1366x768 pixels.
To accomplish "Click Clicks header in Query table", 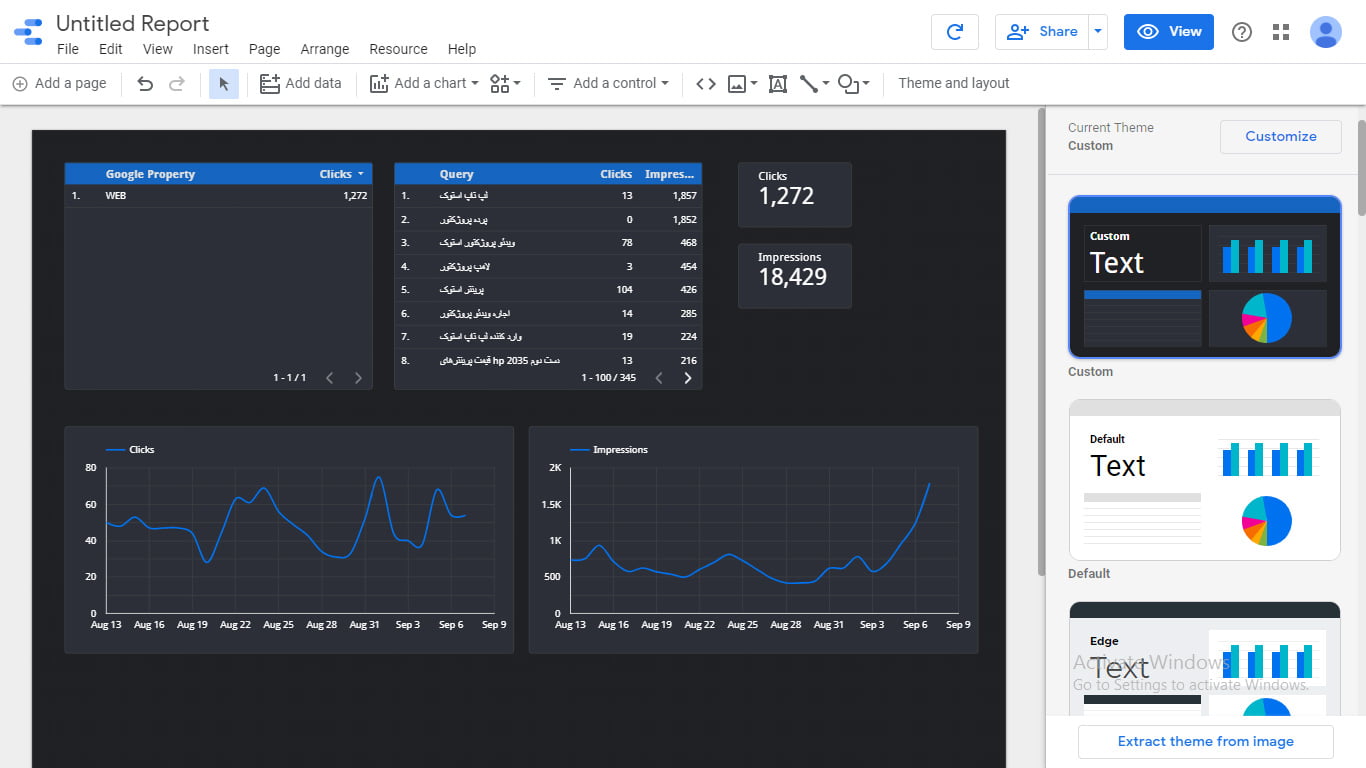I will [616, 174].
